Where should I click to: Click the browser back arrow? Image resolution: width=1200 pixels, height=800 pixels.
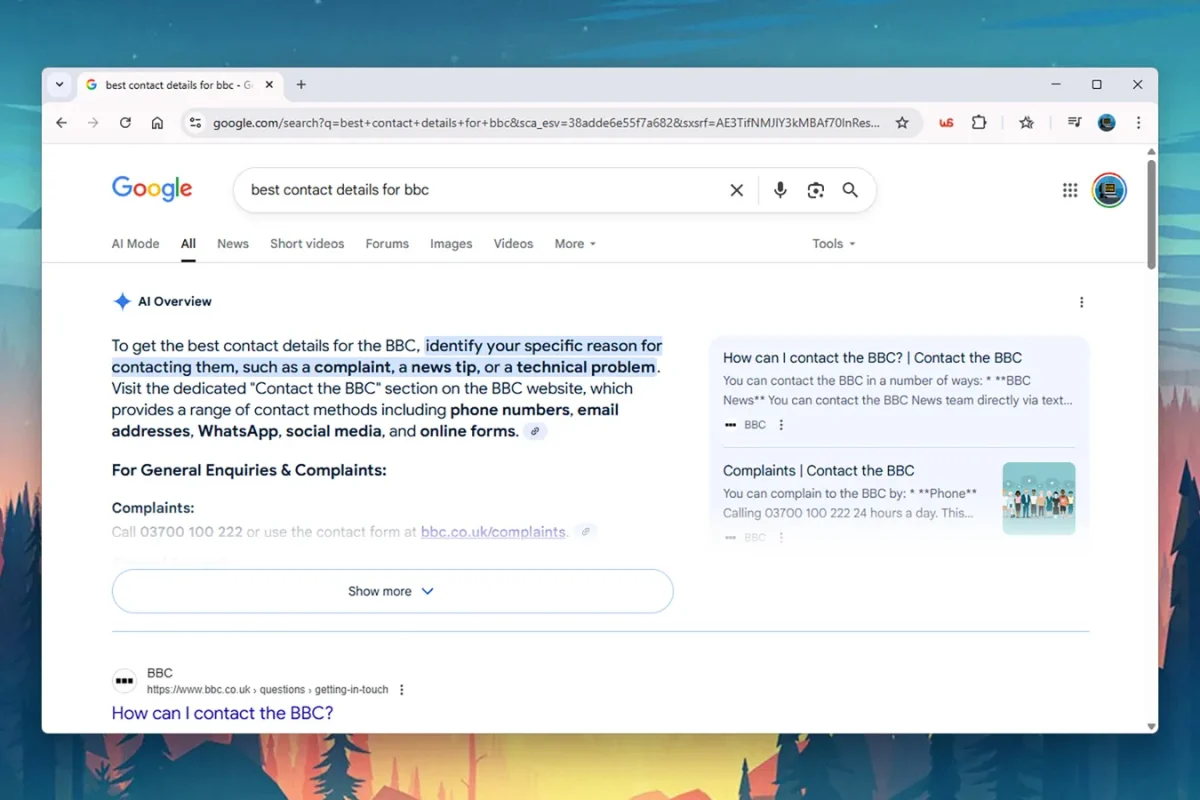tap(62, 123)
